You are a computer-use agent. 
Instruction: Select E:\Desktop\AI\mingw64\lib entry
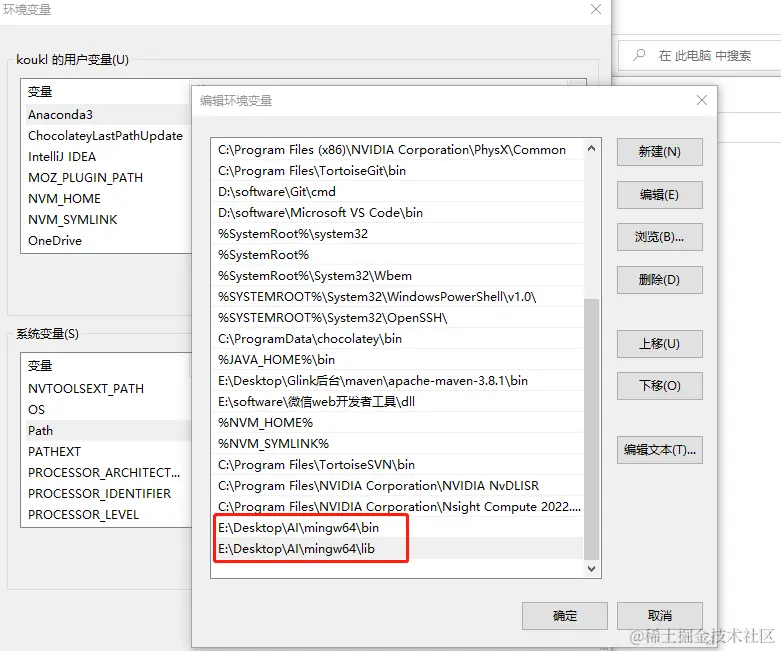tap(397, 548)
